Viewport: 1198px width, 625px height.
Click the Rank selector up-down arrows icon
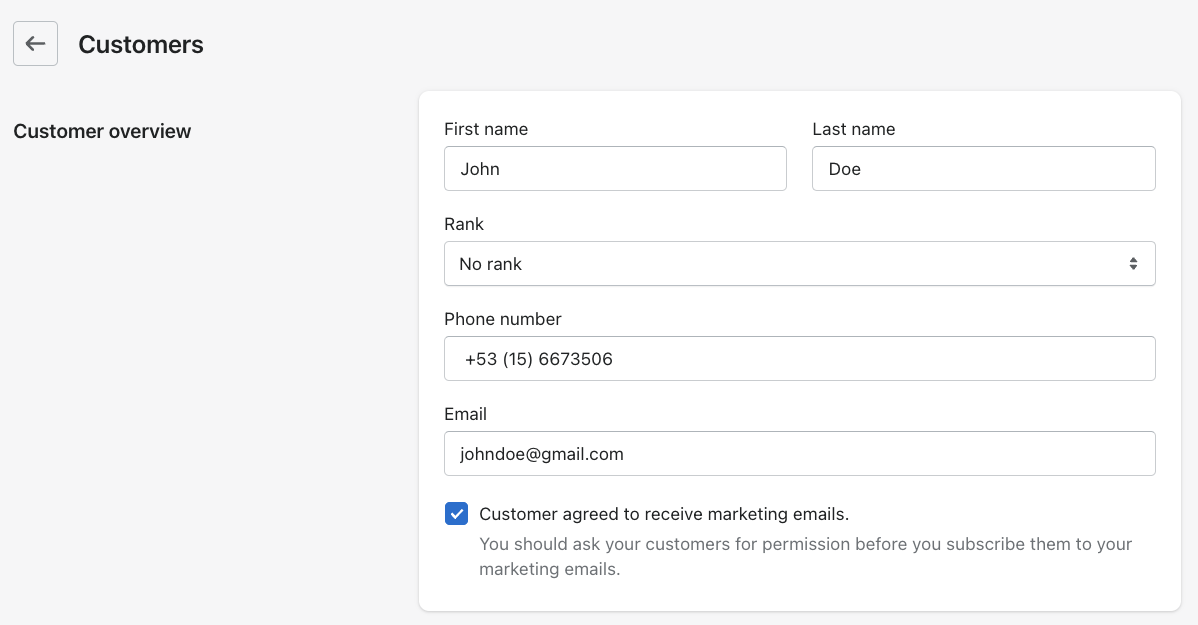pos(1133,264)
